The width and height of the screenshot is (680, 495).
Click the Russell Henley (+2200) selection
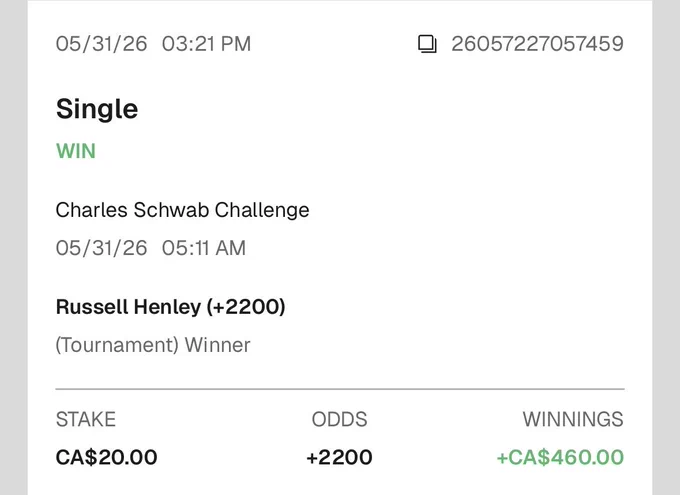[x=170, y=307]
